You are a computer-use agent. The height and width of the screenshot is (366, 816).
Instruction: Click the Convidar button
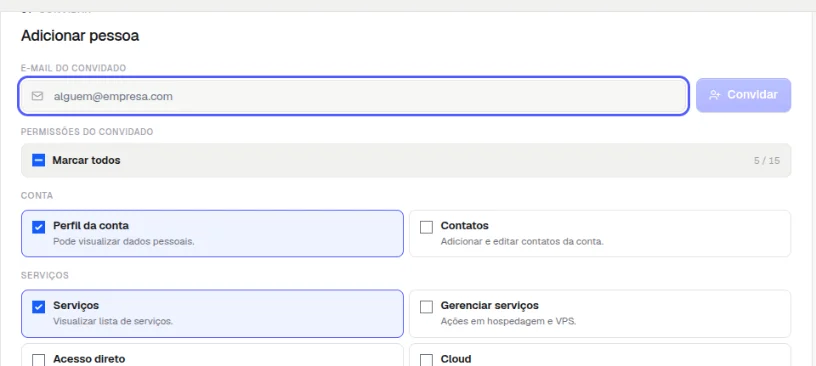(744, 95)
